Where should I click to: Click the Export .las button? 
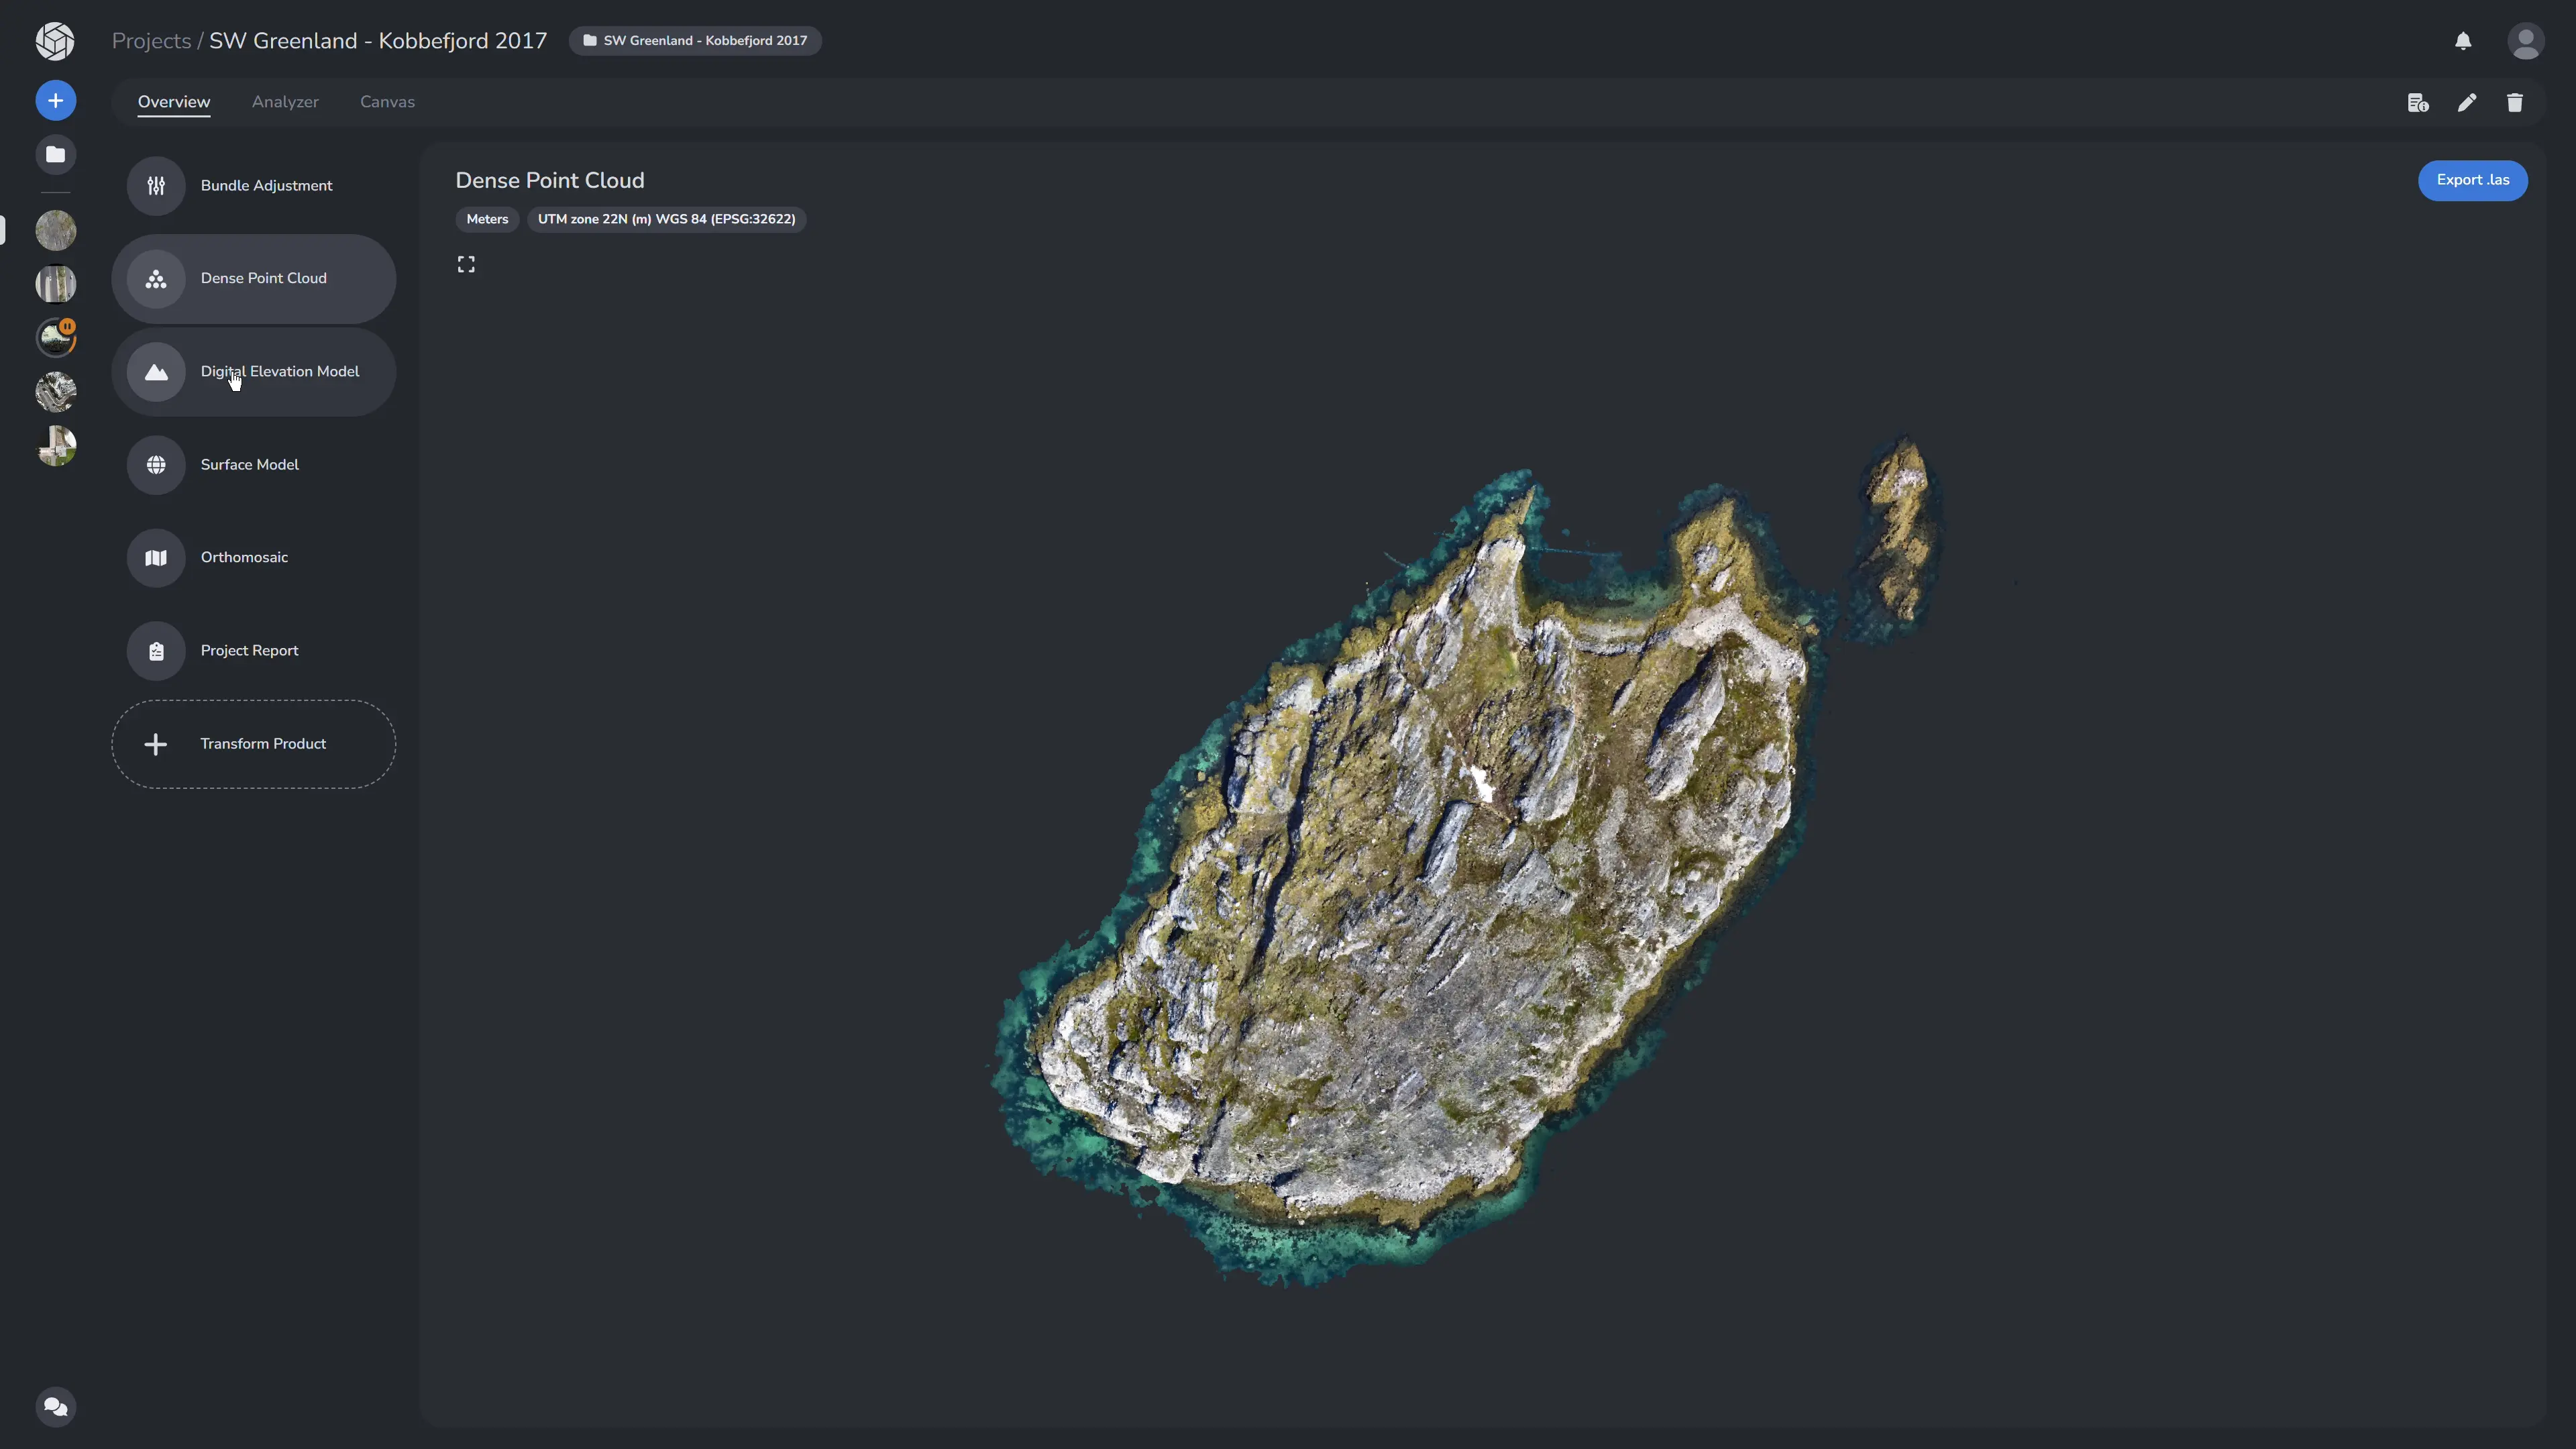(x=2472, y=180)
